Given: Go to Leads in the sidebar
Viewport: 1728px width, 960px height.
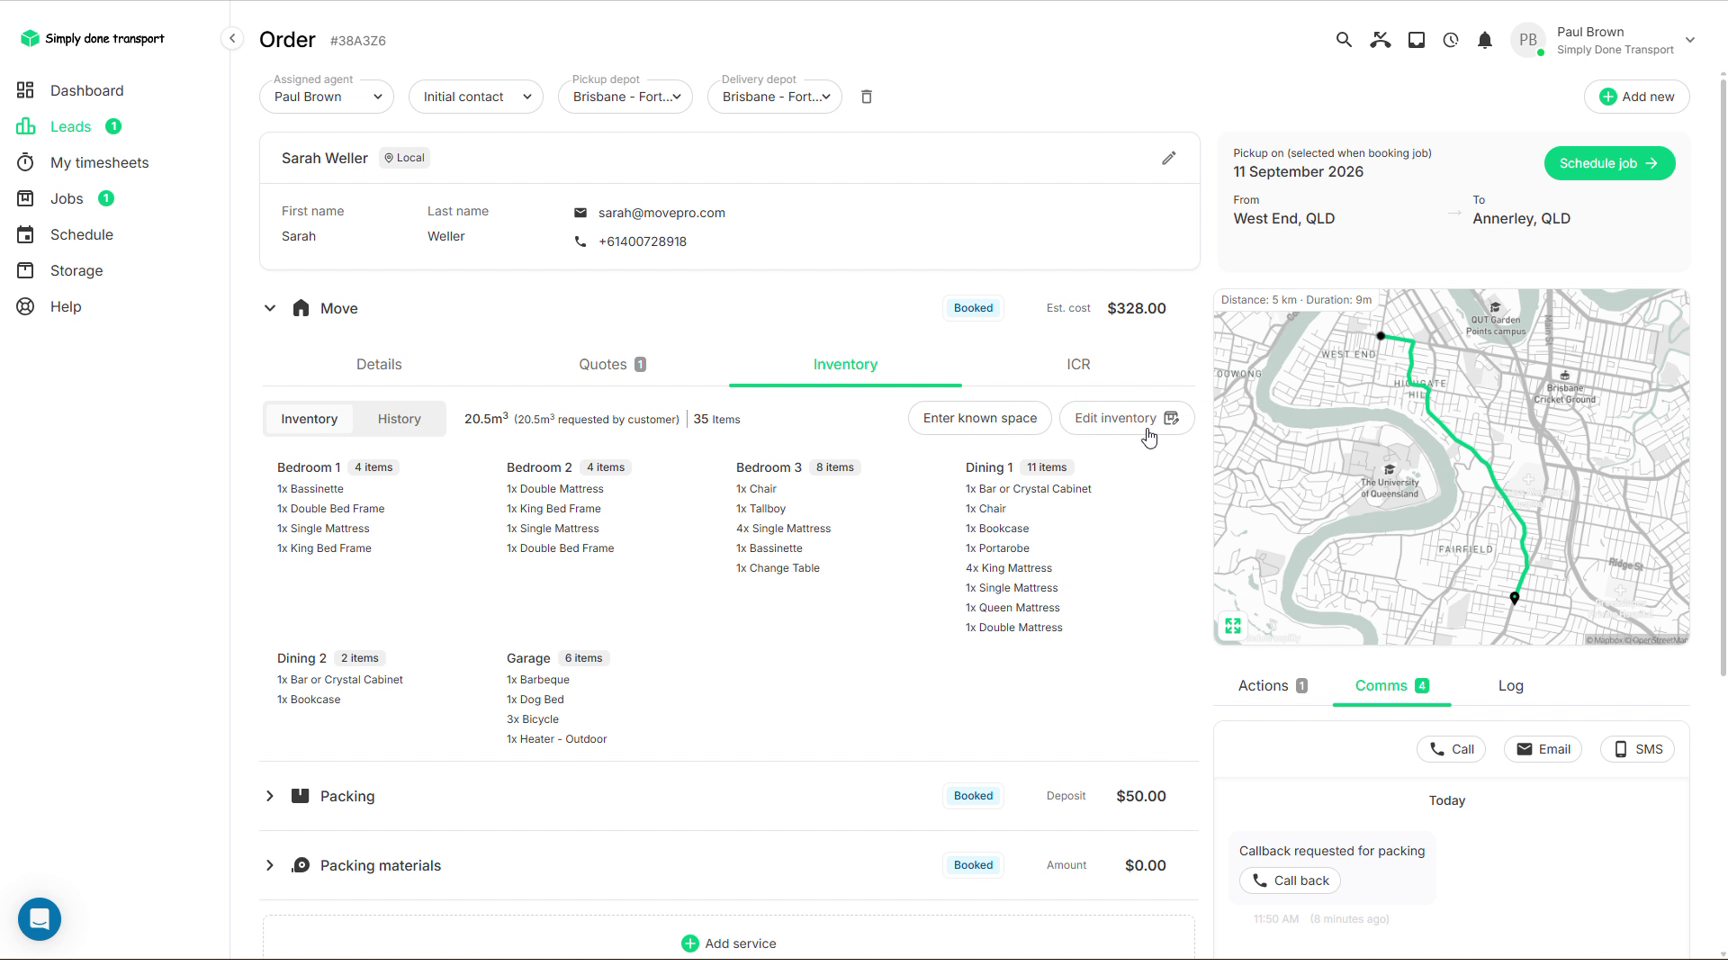Looking at the screenshot, I should coord(69,126).
